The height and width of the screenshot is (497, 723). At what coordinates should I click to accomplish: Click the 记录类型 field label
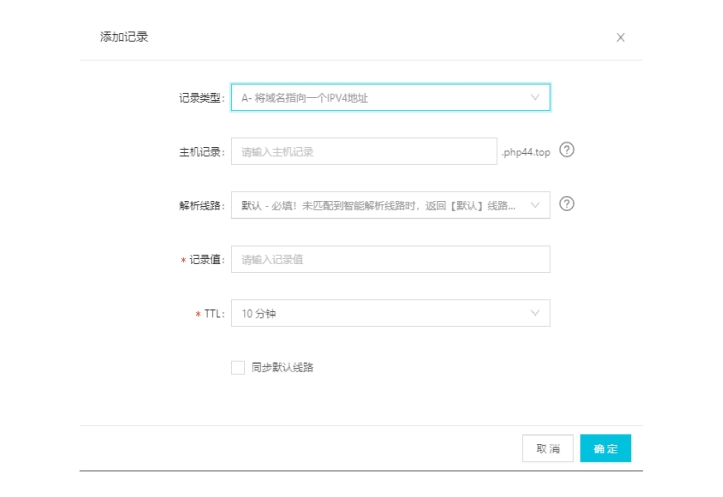click(201, 98)
